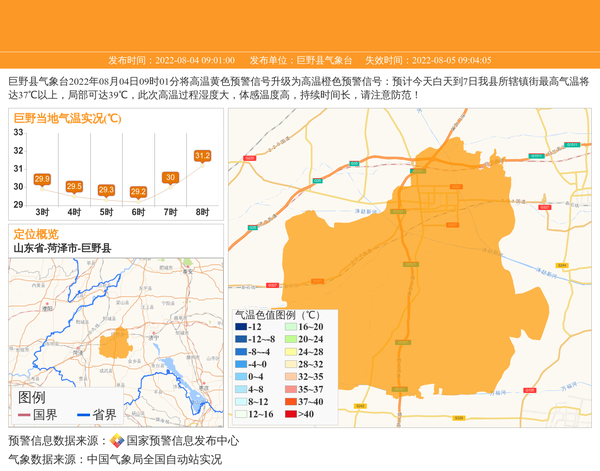Select the 20~24 green legend swatch
This screenshot has height=471, width=600.
tap(291, 339)
